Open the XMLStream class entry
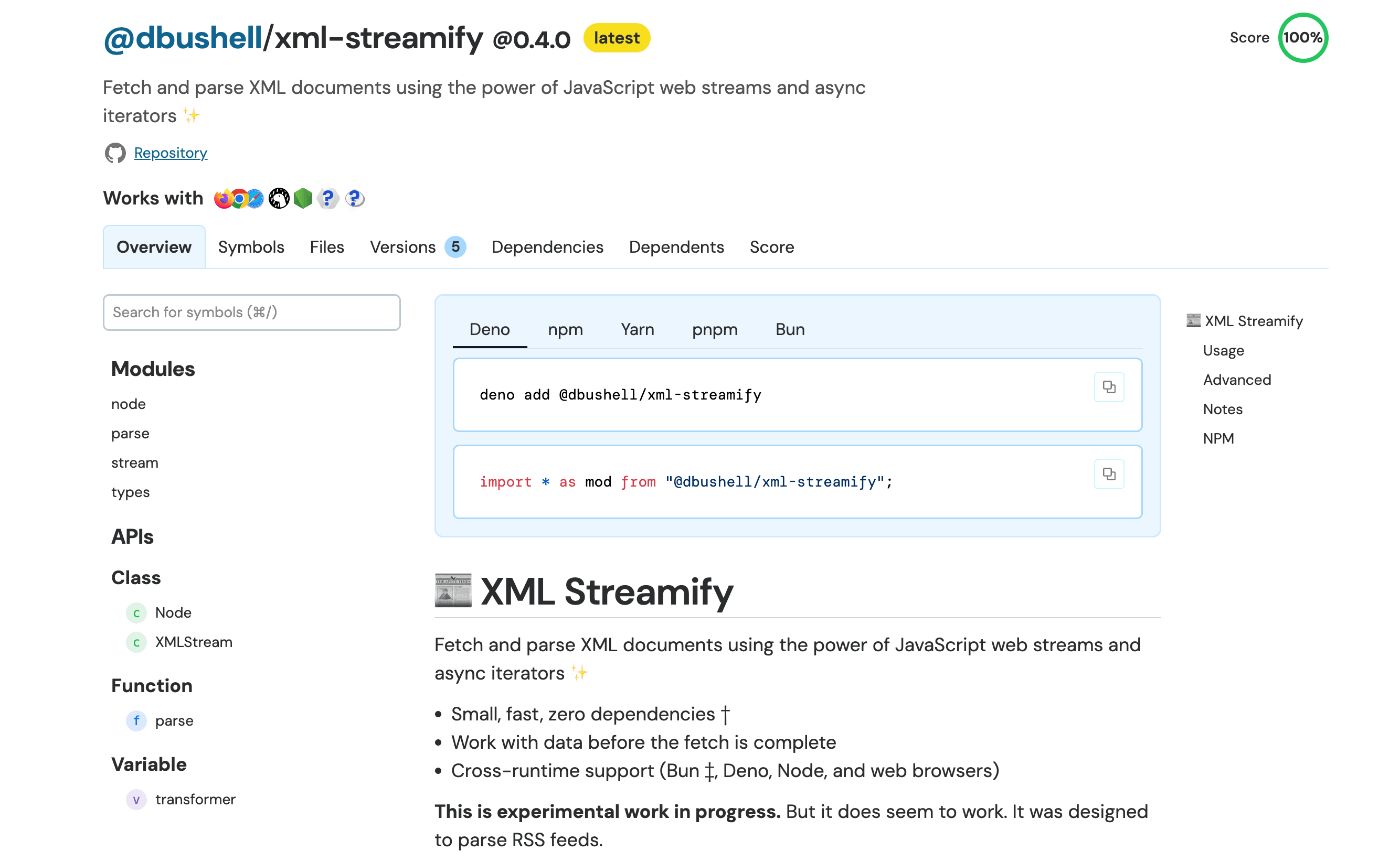 194,642
